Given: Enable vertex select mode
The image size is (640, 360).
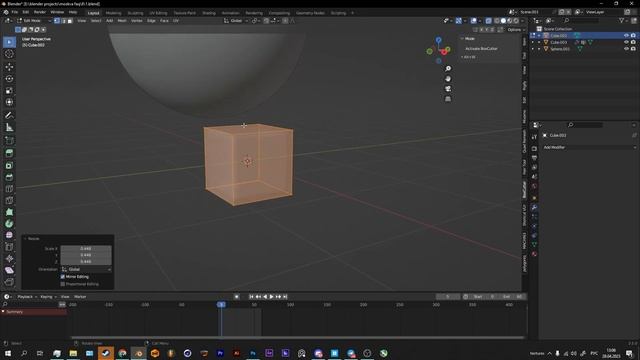Looking at the screenshot, I should click(x=57, y=20).
